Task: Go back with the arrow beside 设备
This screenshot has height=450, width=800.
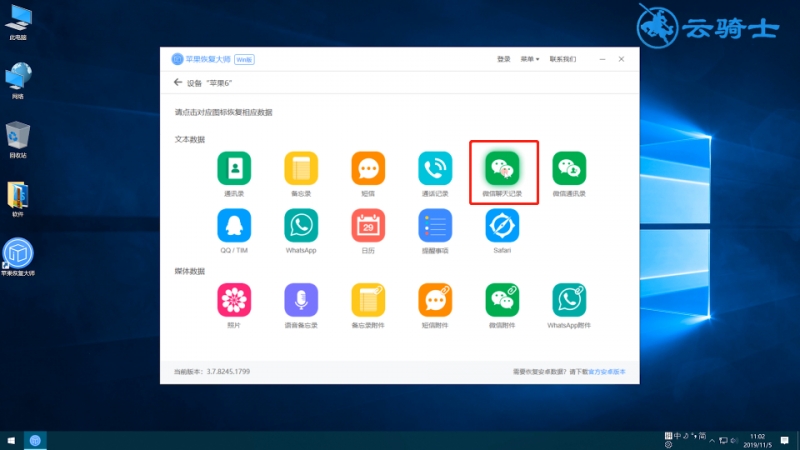Action: [x=178, y=82]
